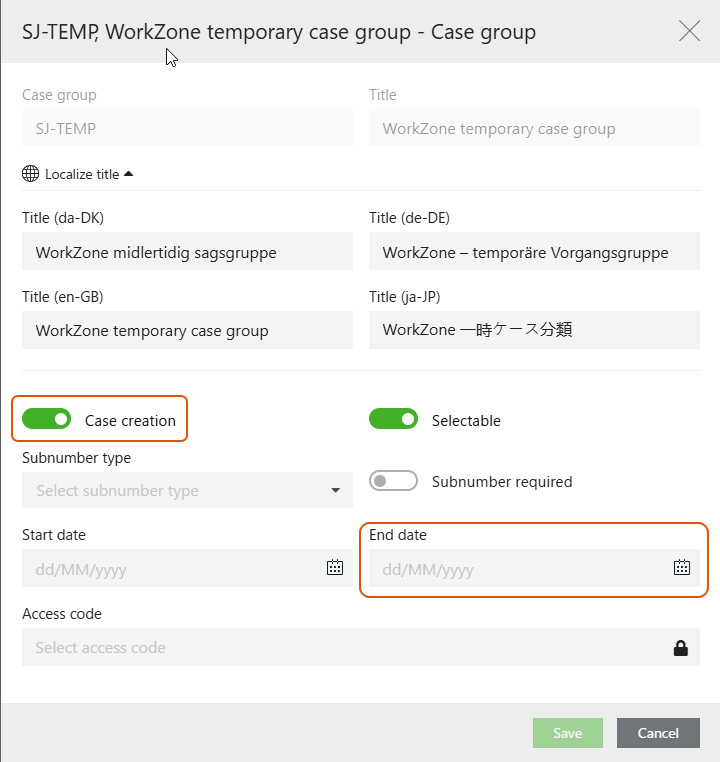Click the End date input field
The image size is (720, 762).
pyautogui.click(x=515, y=569)
